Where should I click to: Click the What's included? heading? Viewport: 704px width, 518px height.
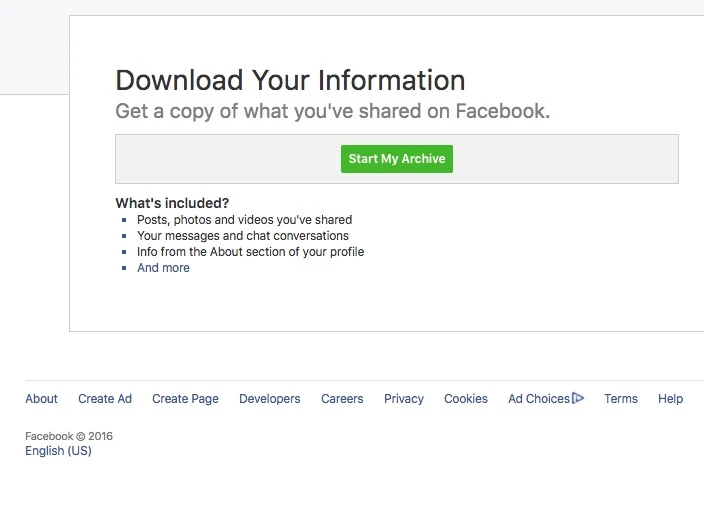(x=172, y=203)
